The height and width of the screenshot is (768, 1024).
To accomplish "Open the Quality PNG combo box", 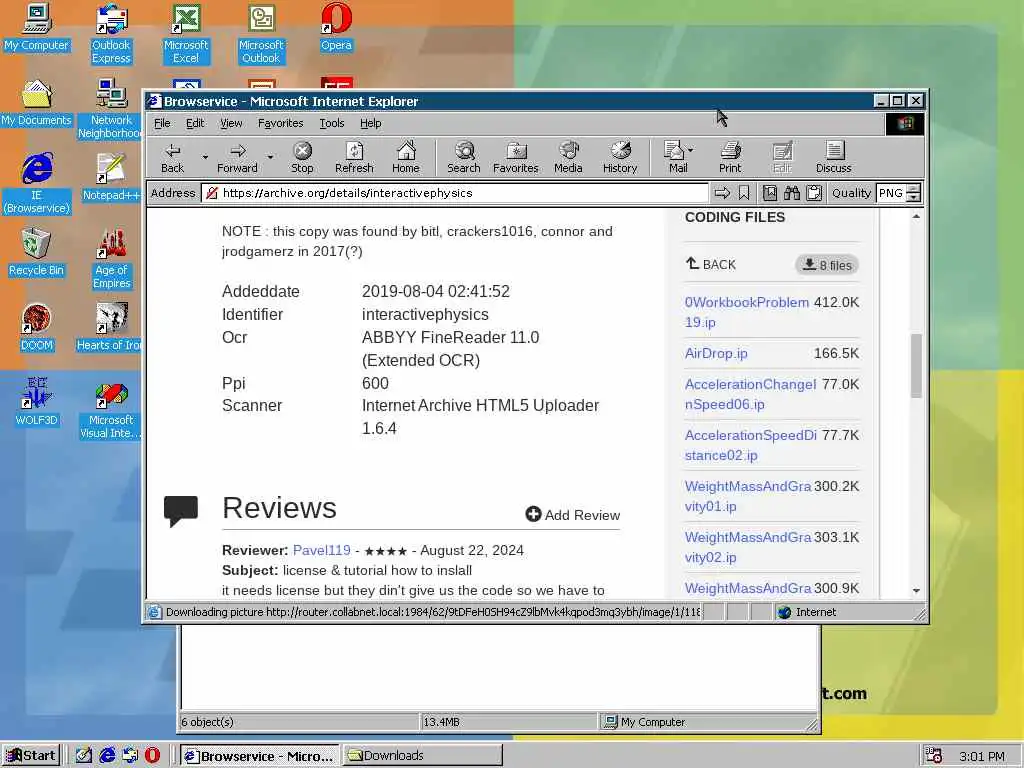I will pyautogui.click(x=899, y=193).
